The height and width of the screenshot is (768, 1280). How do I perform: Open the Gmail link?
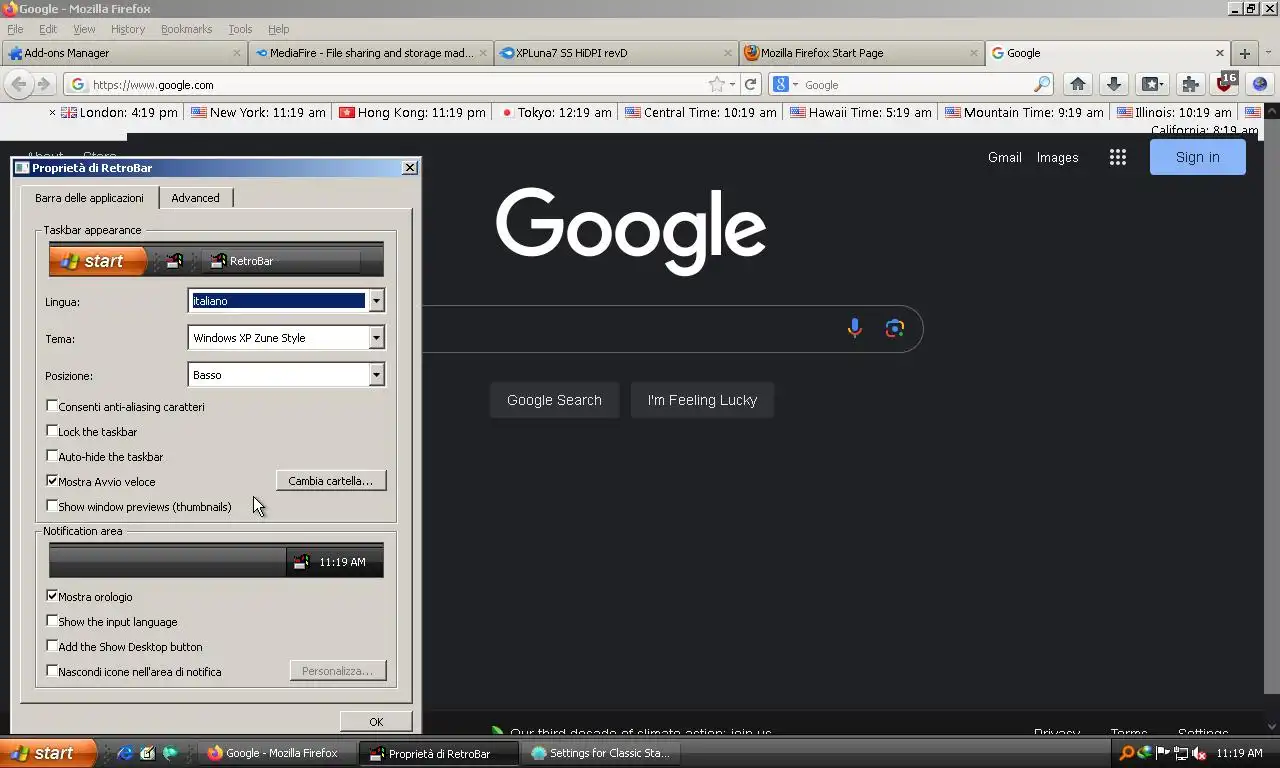(x=1005, y=157)
